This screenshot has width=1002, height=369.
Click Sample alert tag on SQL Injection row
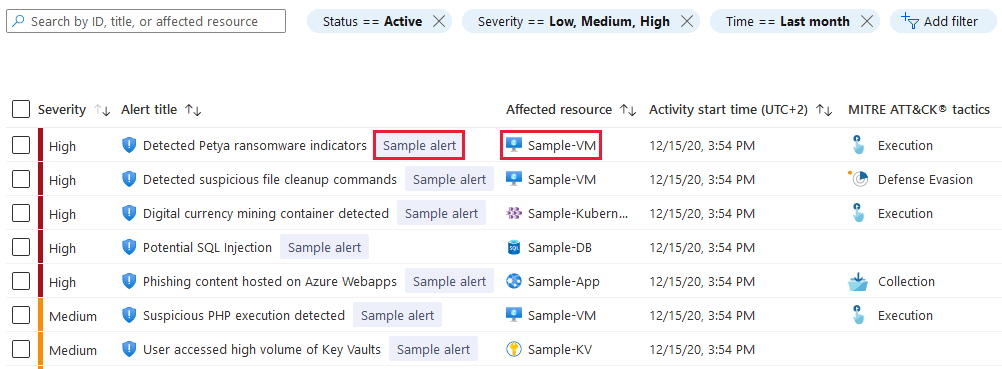(325, 247)
